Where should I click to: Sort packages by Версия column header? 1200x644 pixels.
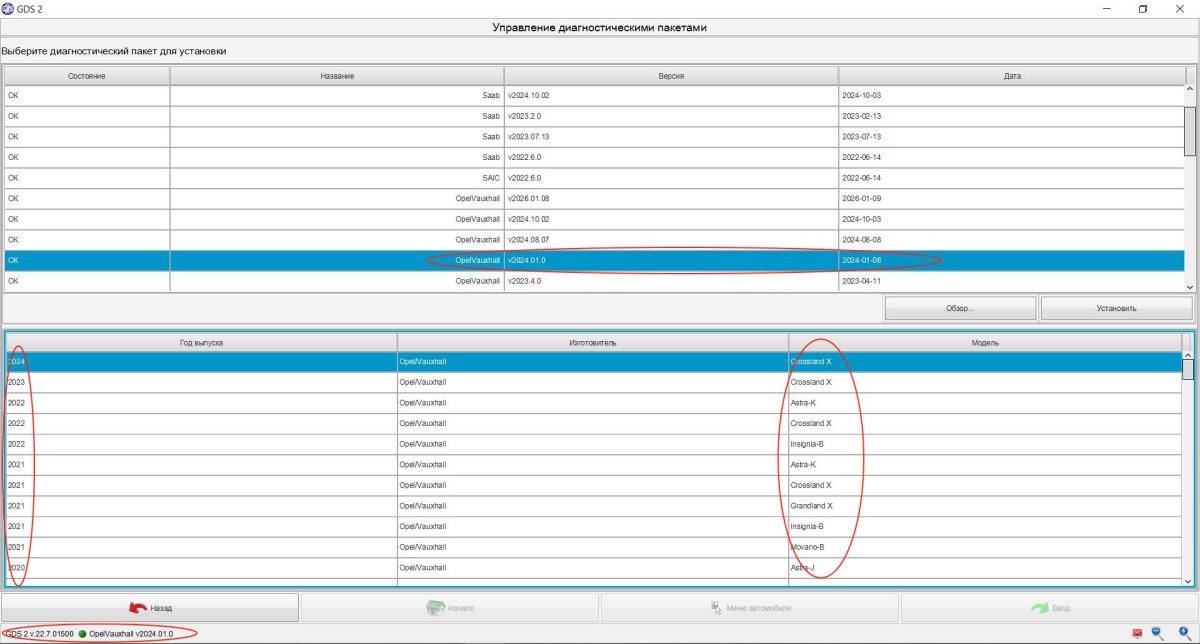(671, 76)
